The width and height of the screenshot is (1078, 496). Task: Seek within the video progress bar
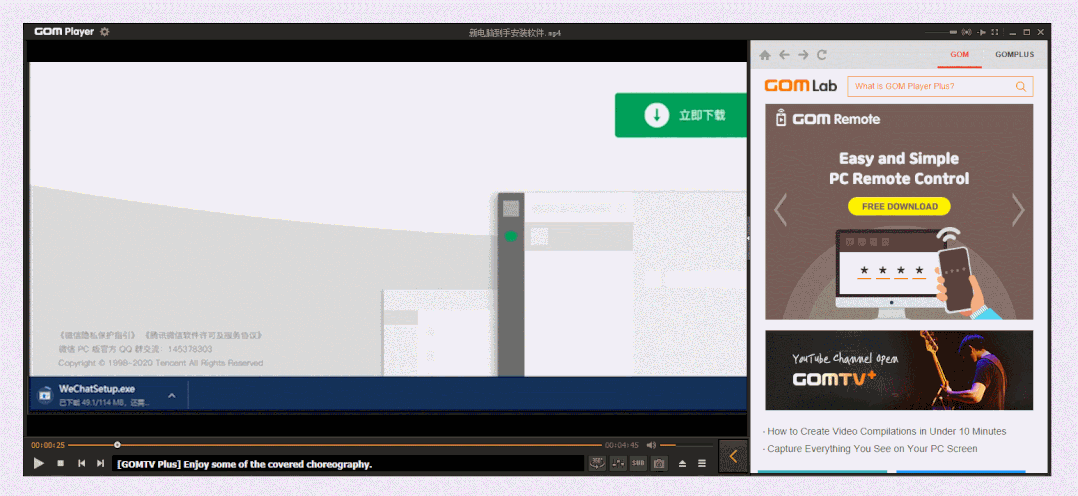334,445
